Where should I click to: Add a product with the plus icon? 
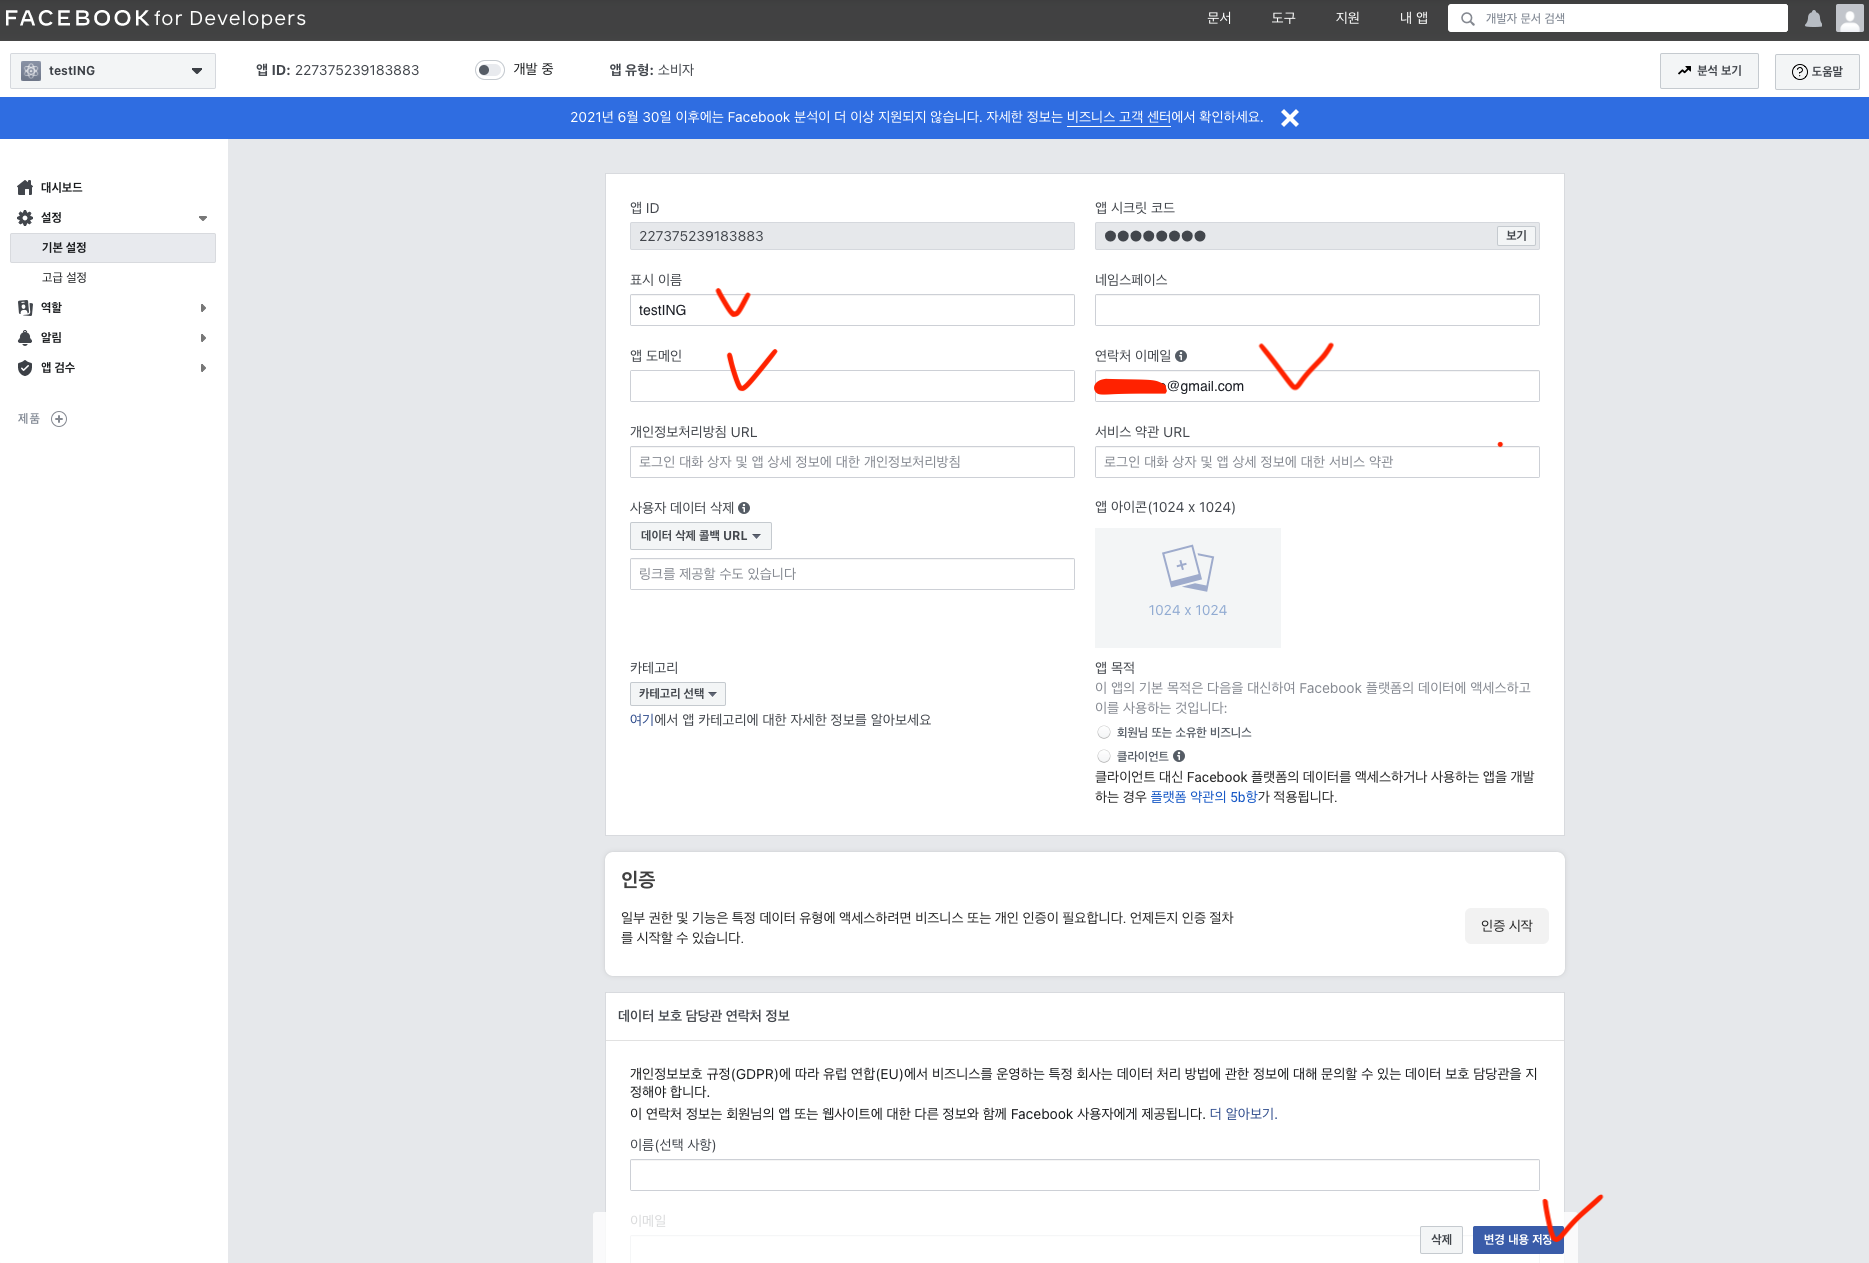tap(59, 419)
